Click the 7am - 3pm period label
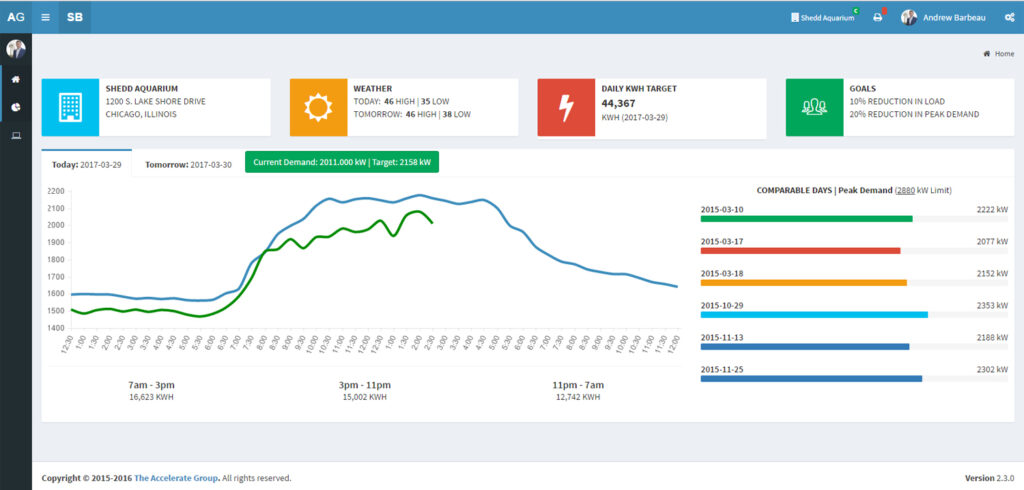 152,385
